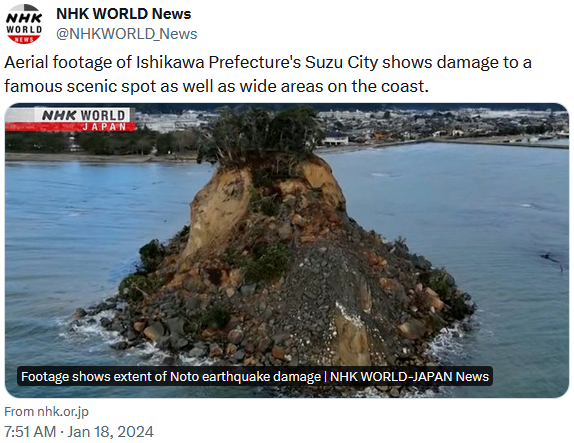Select the tweet line mentioning Suzu City

tap(268, 63)
